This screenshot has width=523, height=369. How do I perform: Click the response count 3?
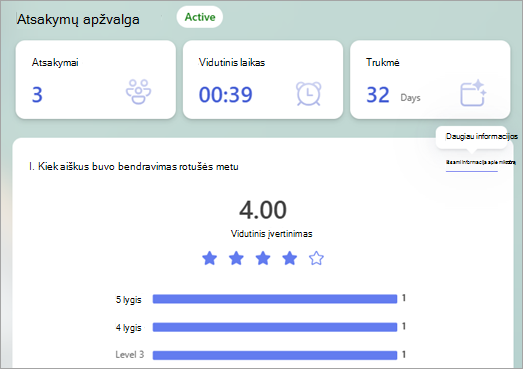tap(37, 95)
